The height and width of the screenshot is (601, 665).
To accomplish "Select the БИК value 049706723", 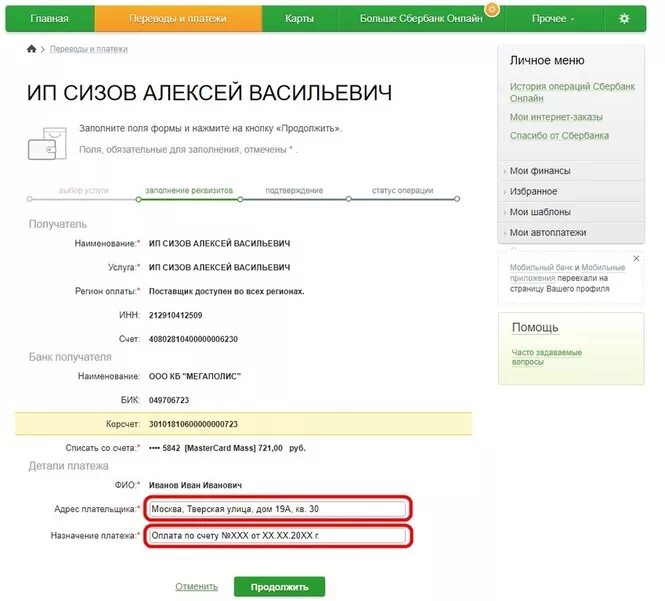I will tap(169, 400).
